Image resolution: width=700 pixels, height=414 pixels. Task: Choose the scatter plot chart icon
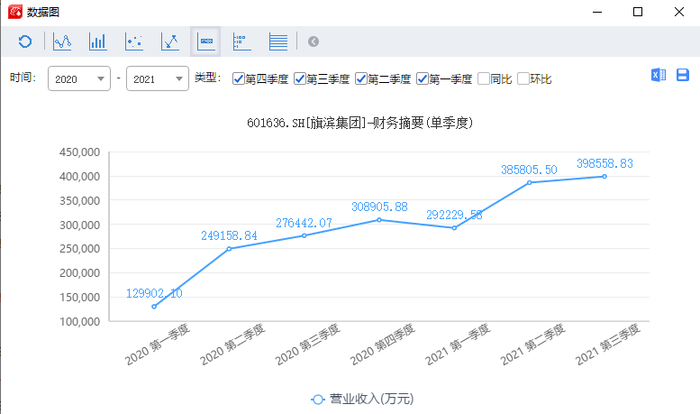[x=134, y=42]
